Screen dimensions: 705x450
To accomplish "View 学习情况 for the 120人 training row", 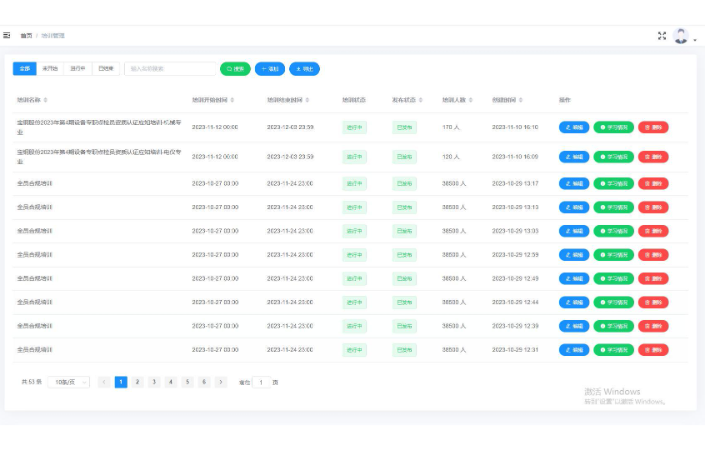I will point(613,157).
